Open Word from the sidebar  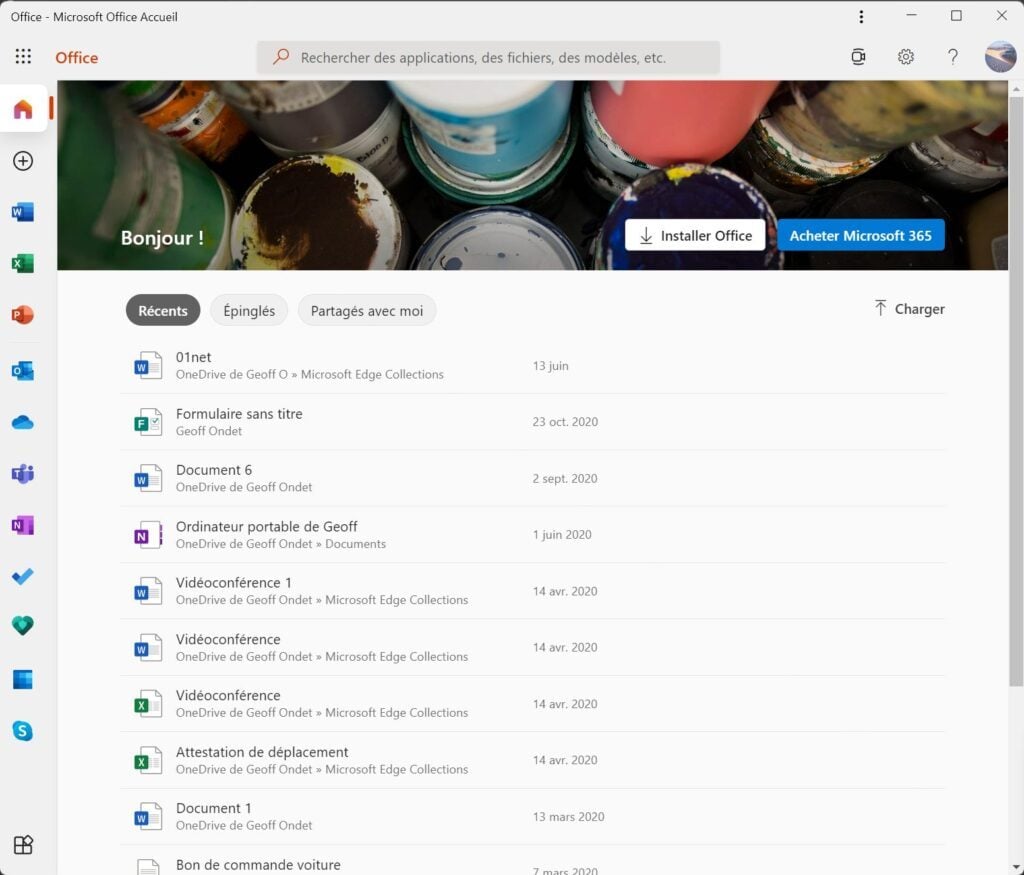[x=23, y=212]
